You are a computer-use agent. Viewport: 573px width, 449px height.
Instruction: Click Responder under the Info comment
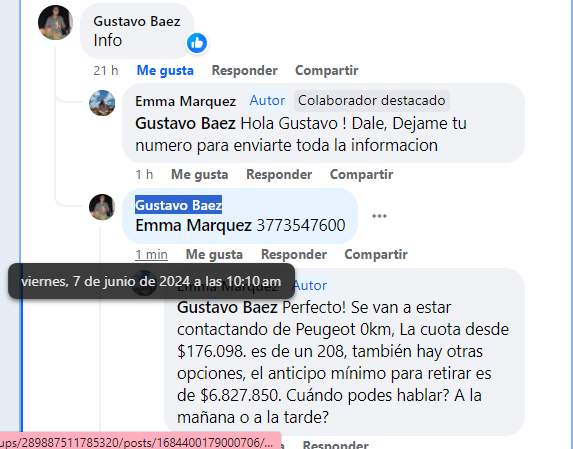(244, 70)
